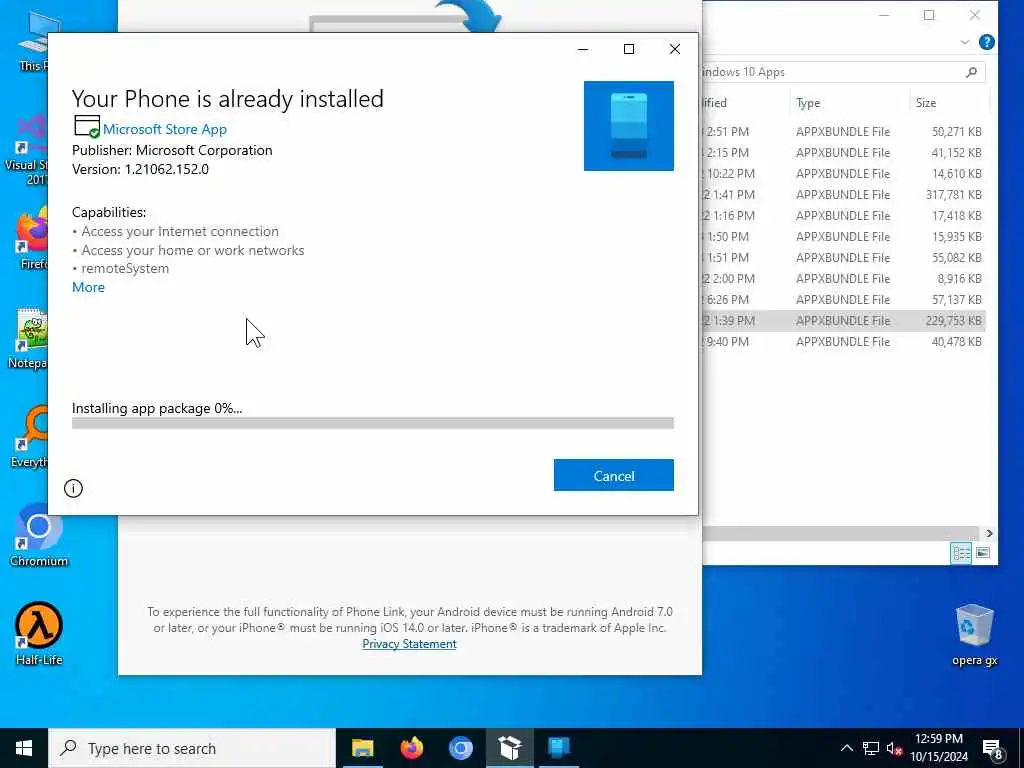Click the installing app package progress bar
The width and height of the screenshot is (1024, 768).
[x=372, y=423]
